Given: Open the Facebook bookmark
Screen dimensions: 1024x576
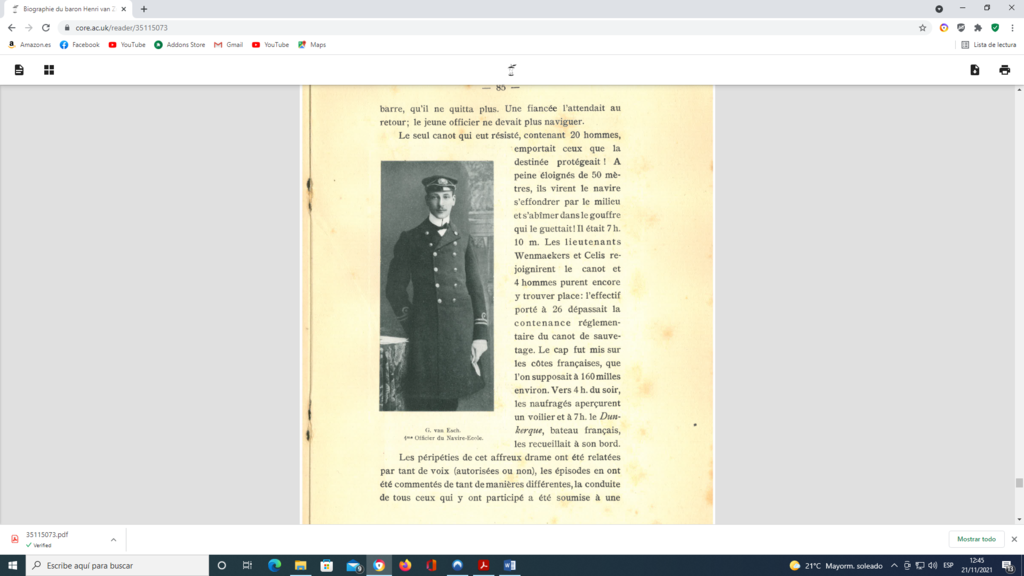Looking at the screenshot, I should [x=80, y=44].
